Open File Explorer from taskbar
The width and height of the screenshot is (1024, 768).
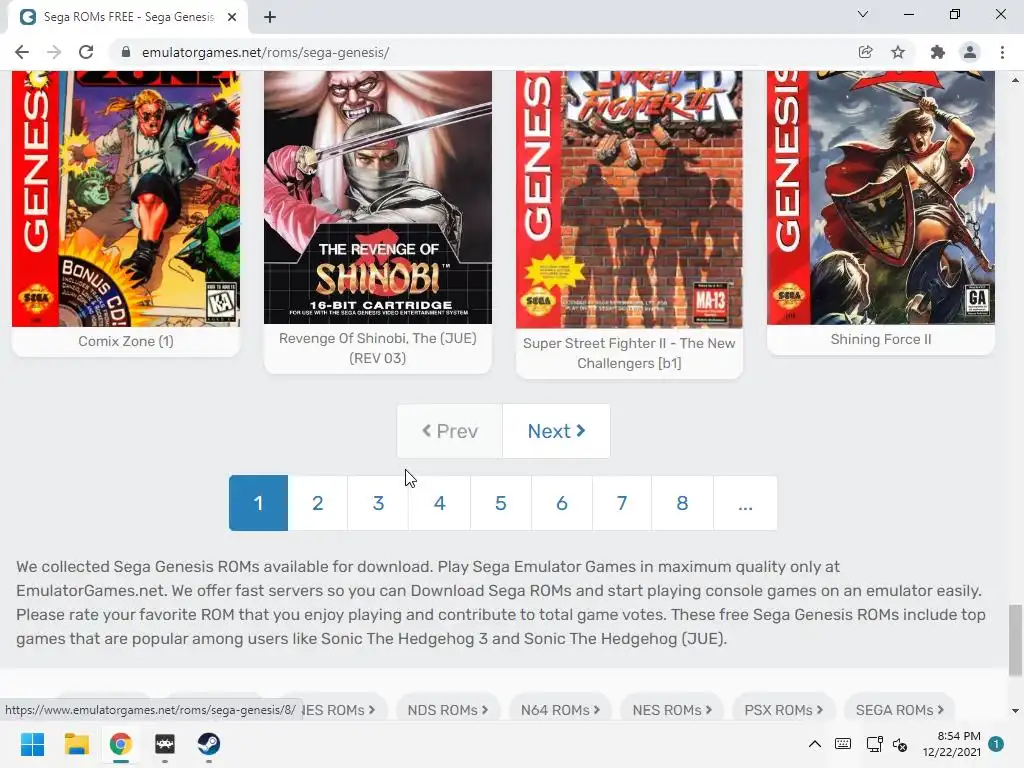click(x=76, y=744)
